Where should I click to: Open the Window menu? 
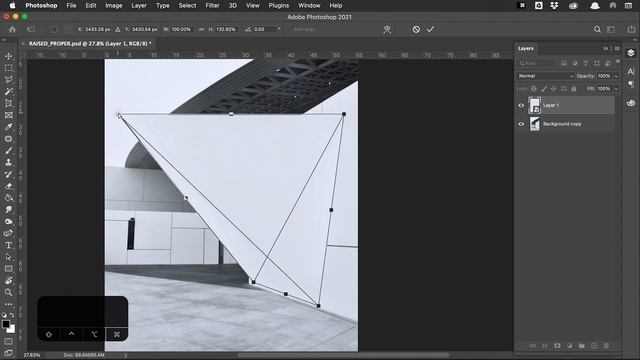click(x=309, y=5)
